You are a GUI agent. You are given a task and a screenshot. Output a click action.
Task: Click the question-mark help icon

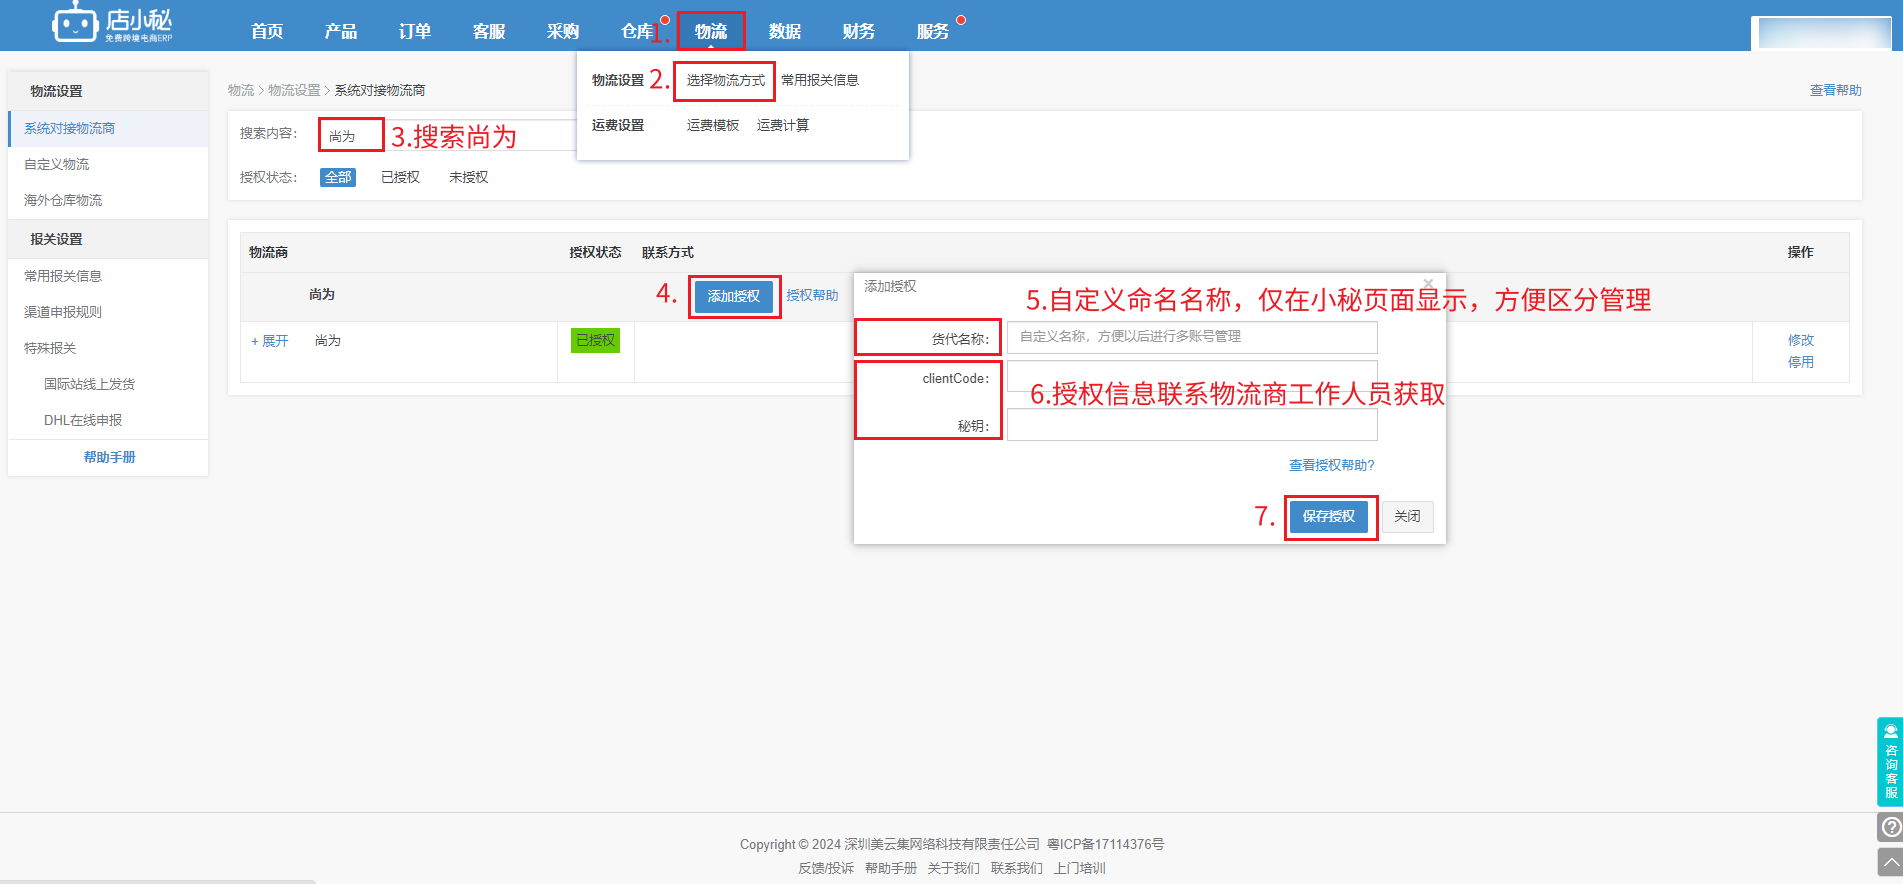click(1890, 827)
